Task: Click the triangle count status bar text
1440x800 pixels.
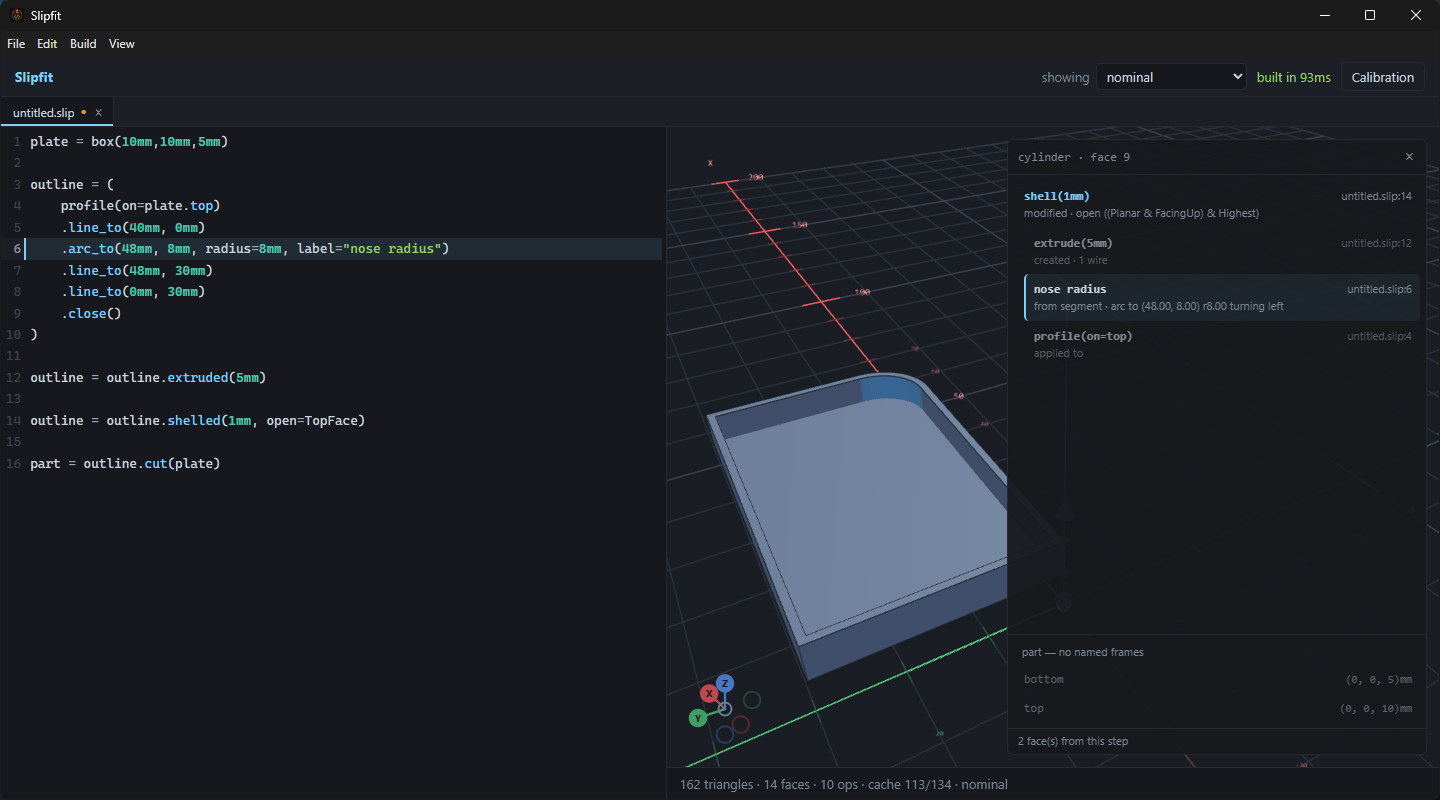Action: point(716,784)
